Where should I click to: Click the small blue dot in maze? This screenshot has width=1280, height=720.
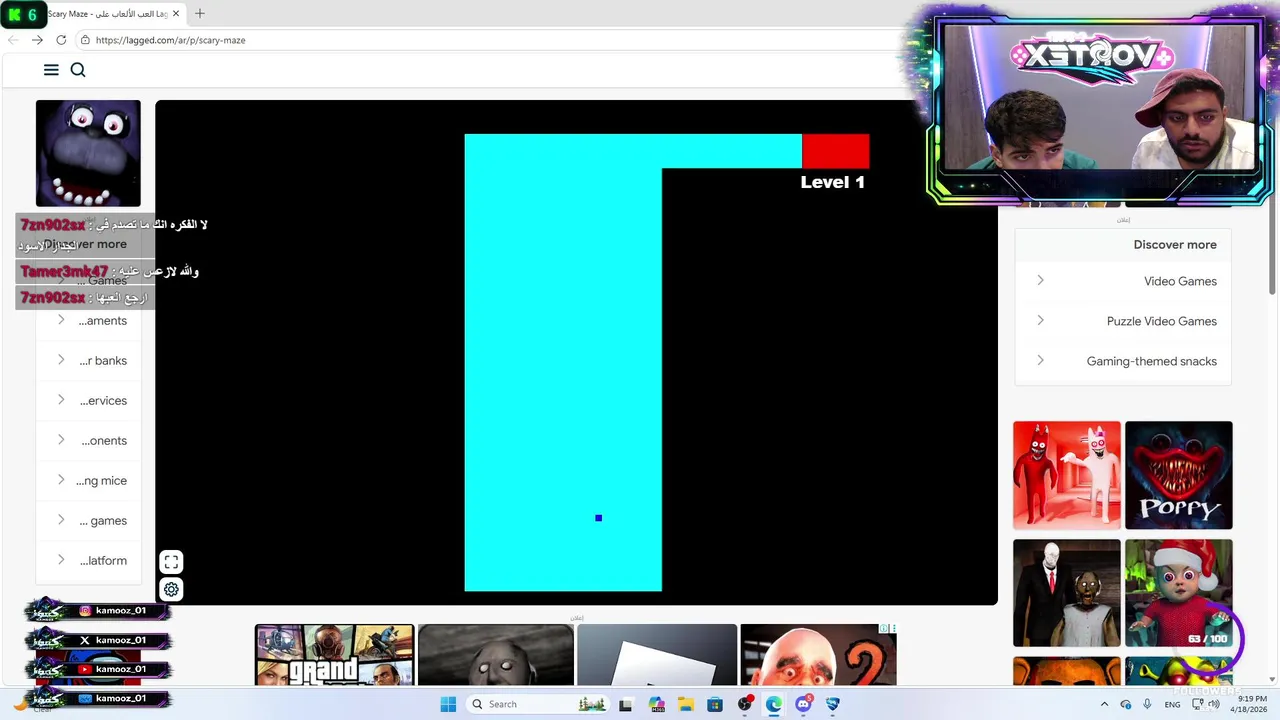(x=598, y=518)
